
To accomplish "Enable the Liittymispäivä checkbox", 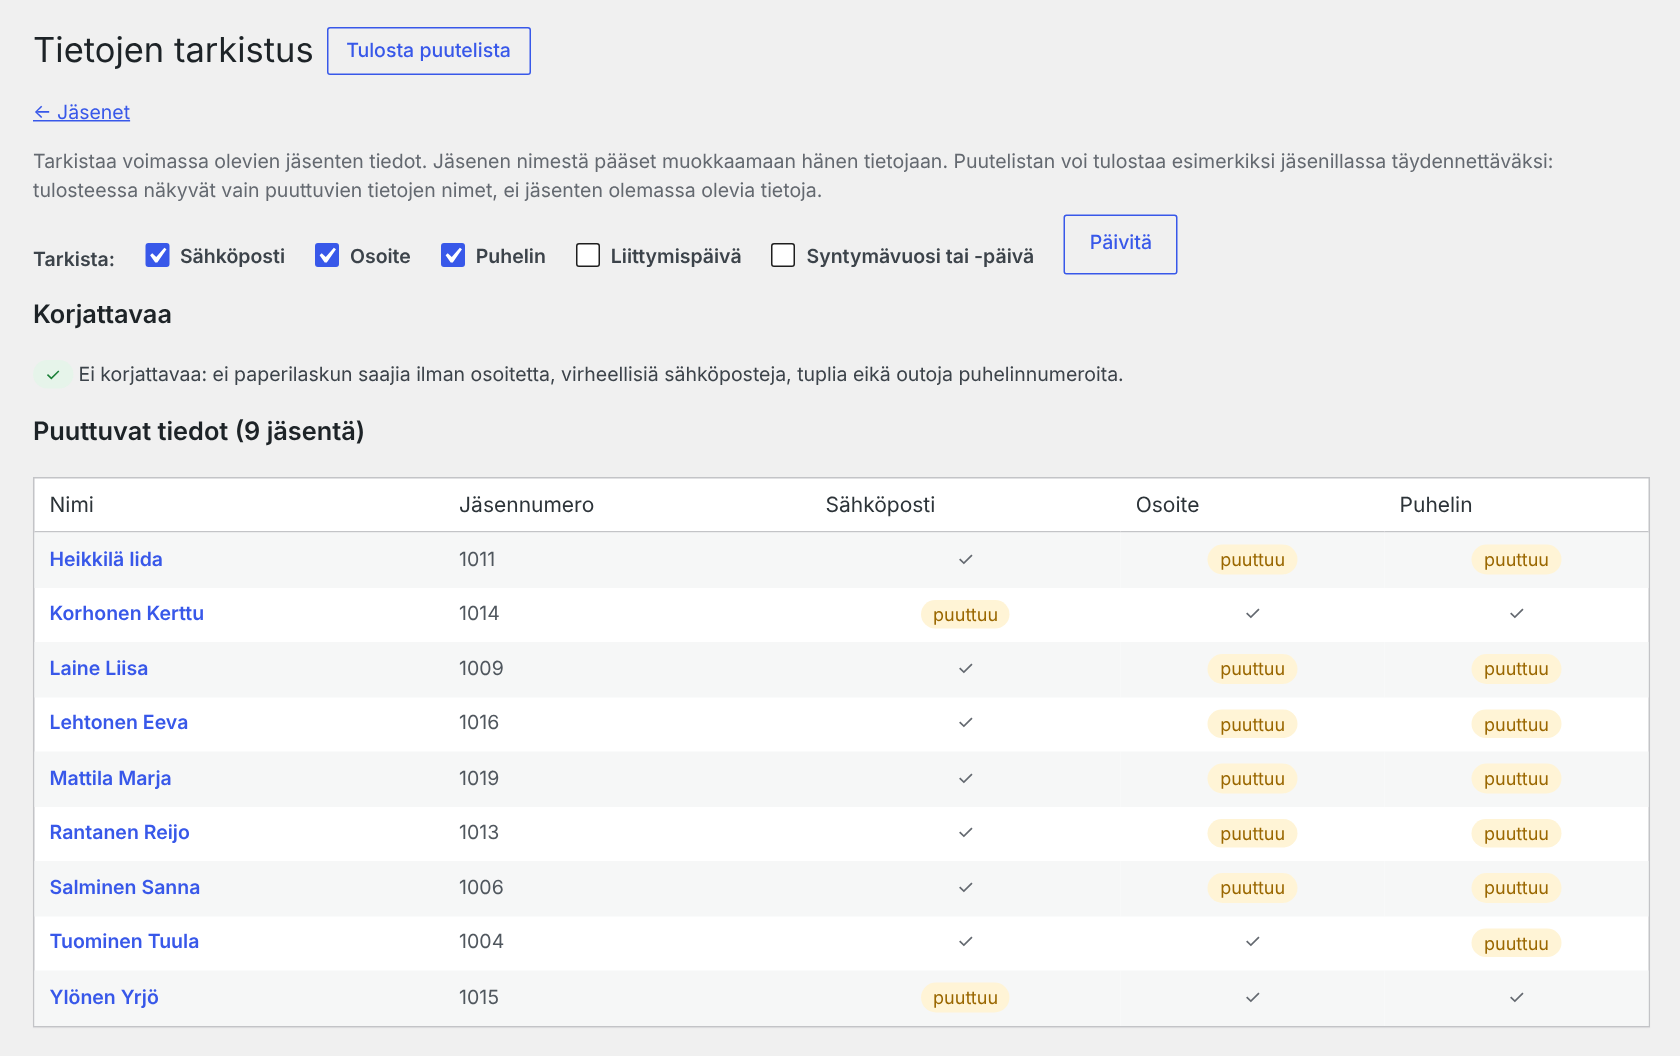I will point(588,256).
